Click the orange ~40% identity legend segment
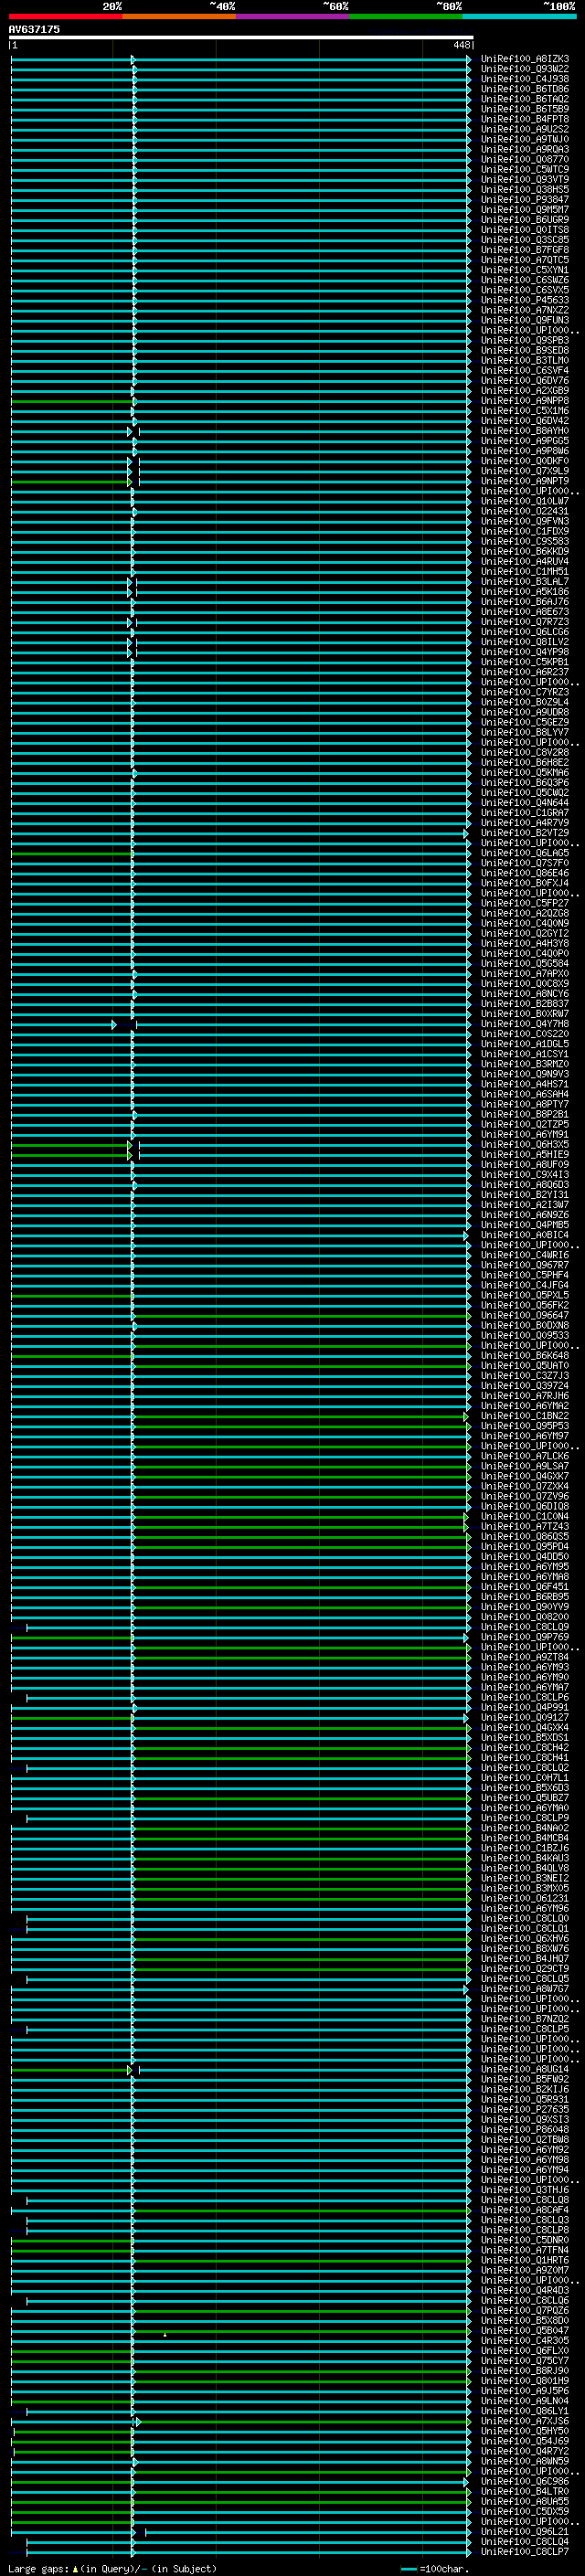The image size is (585, 2576). (179, 16)
